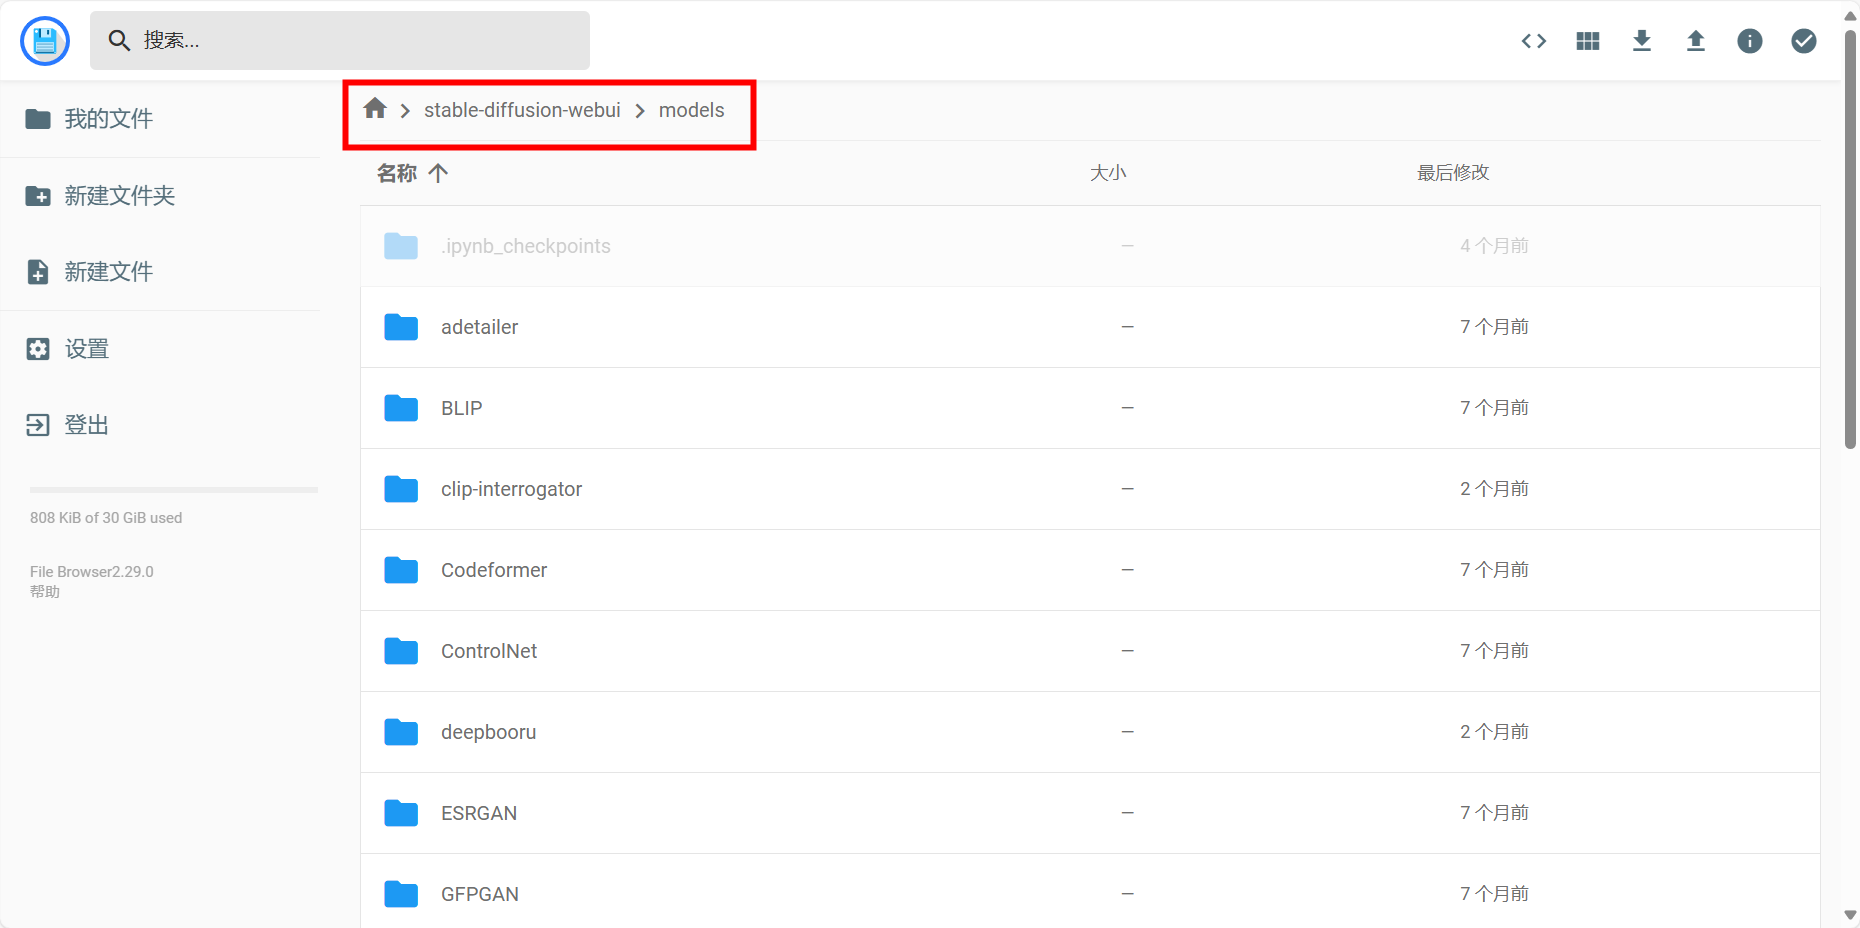Click File Browser2.29.0 version link
The image size is (1860, 928).
[x=92, y=572]
